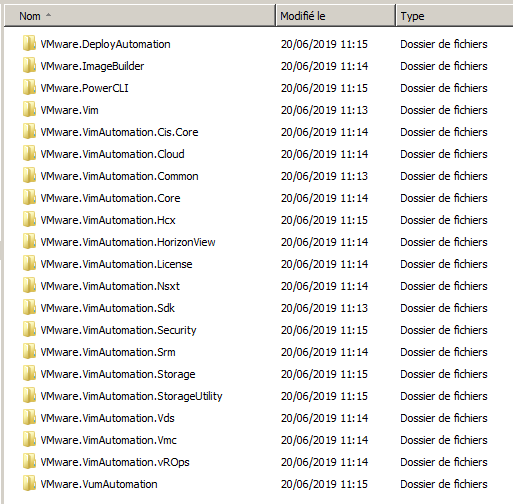
Task: Click the sort arrow beside Nom
Action: click(48, 15)
